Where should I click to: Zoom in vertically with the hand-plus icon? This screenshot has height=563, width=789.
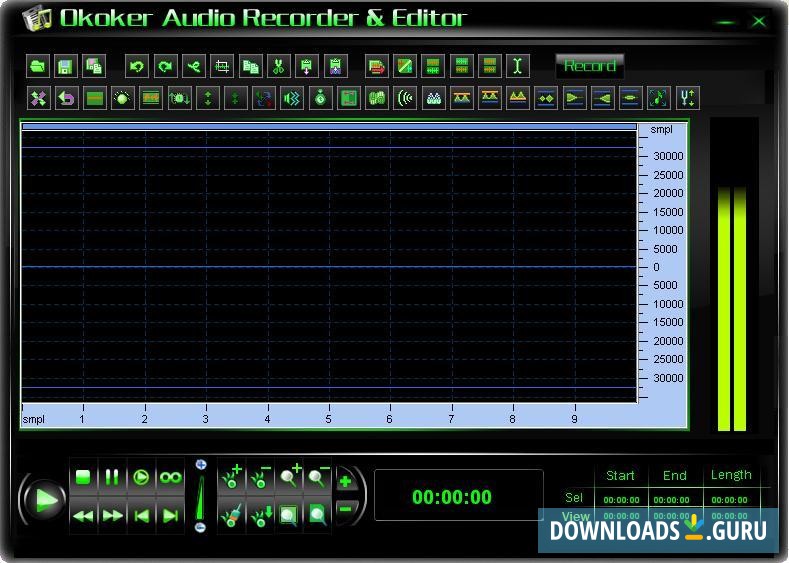pos(231,476)
